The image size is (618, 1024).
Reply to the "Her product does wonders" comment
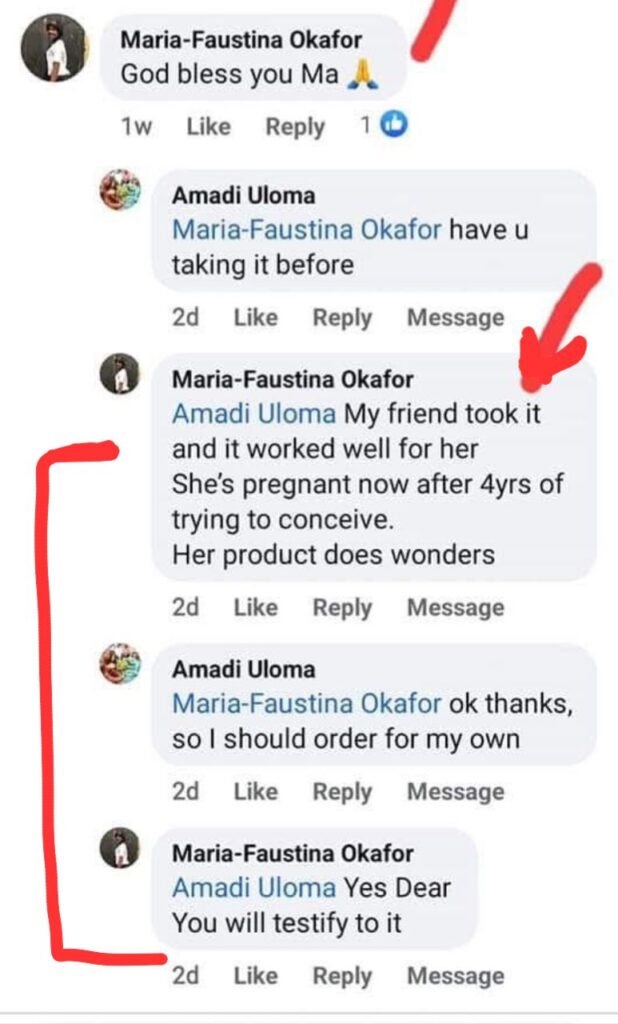pyautogui.click(x=342, y=608)
